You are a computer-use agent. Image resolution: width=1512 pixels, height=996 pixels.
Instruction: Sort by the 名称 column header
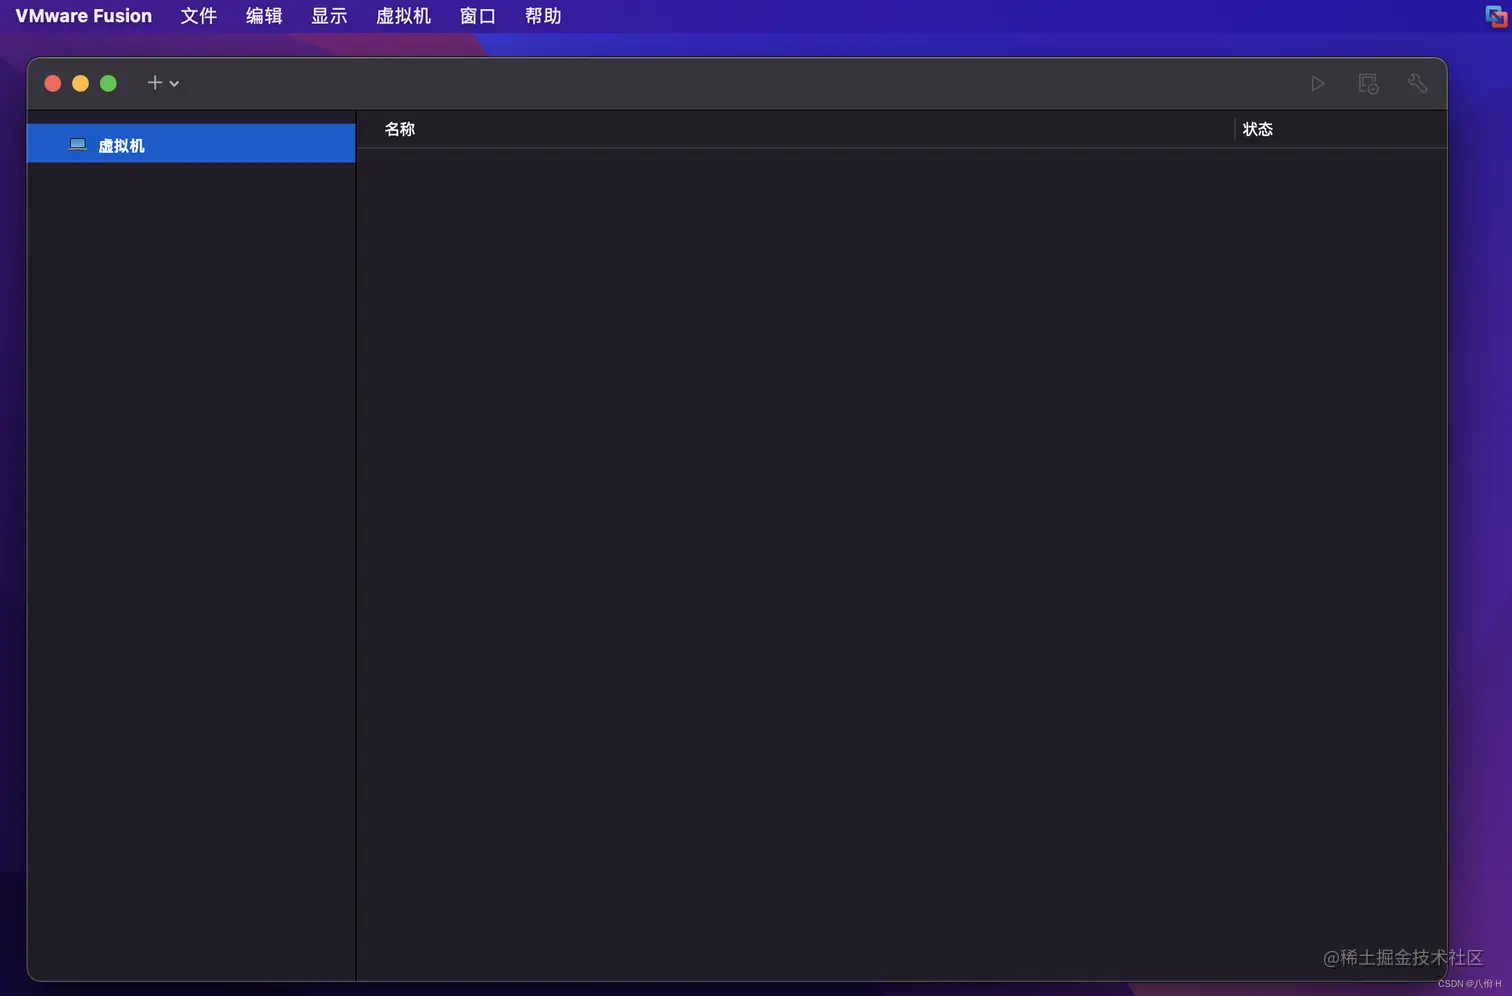tap(400, 129)
